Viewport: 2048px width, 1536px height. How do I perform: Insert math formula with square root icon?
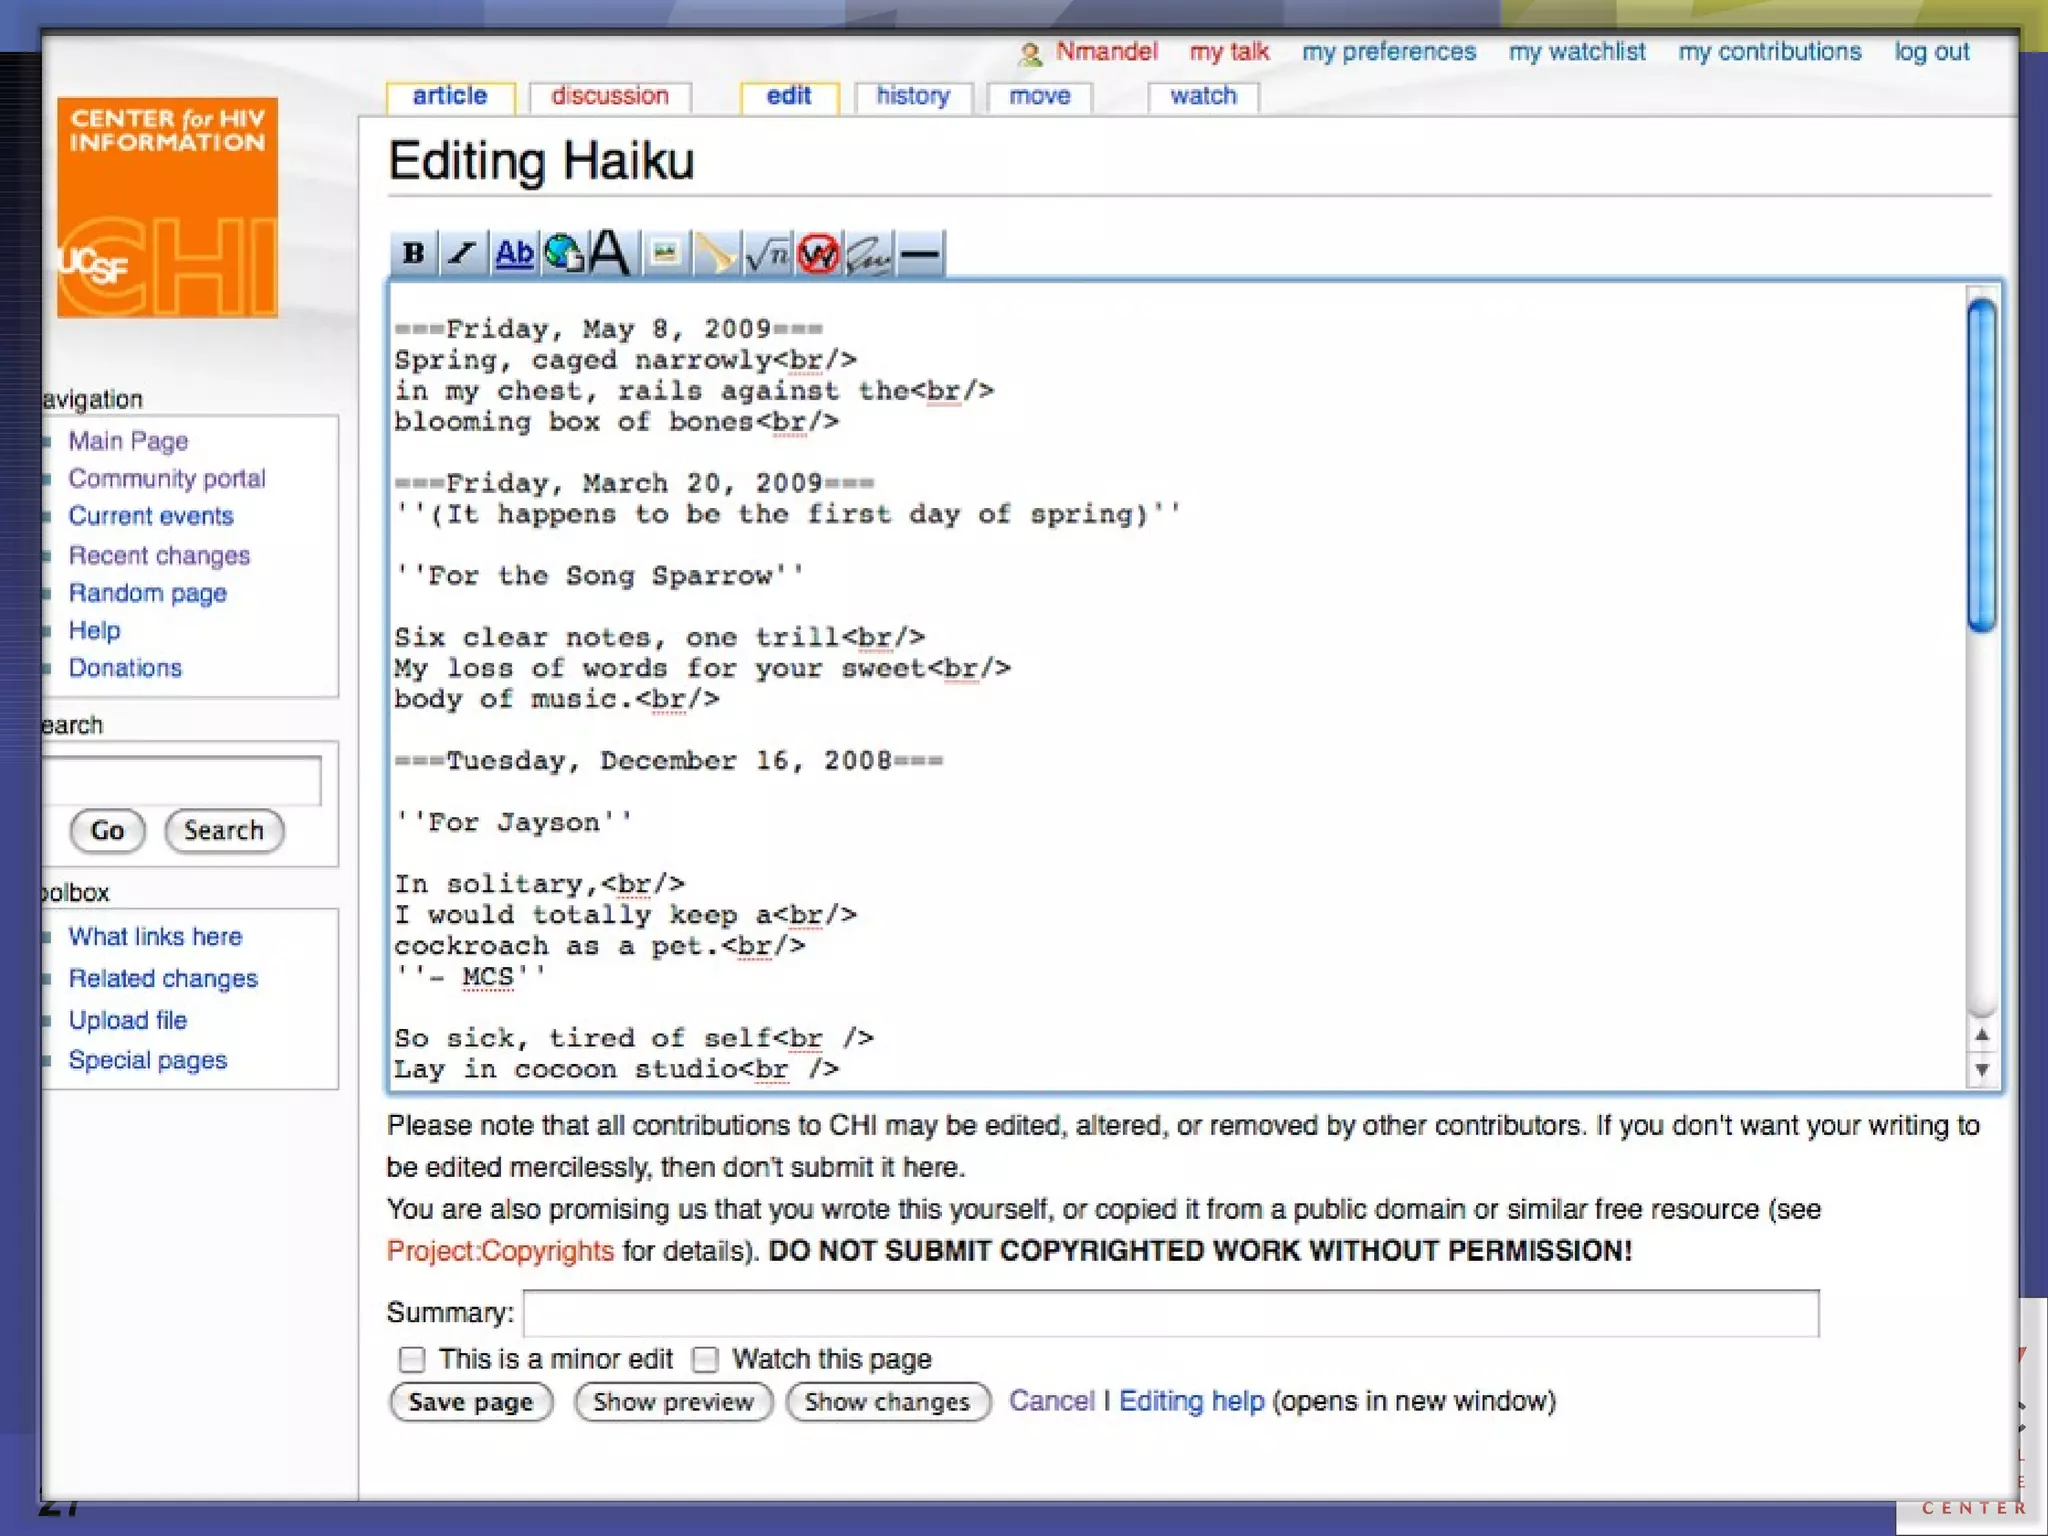pos(767,253)
